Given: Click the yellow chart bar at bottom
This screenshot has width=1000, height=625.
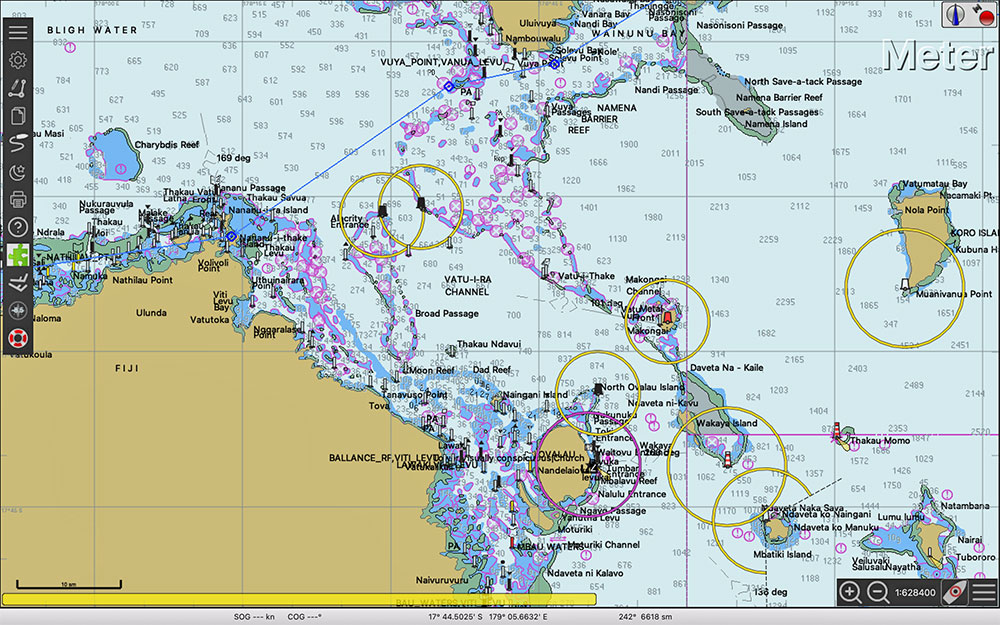Looking at the screenshot, I should tap(300, 600).
